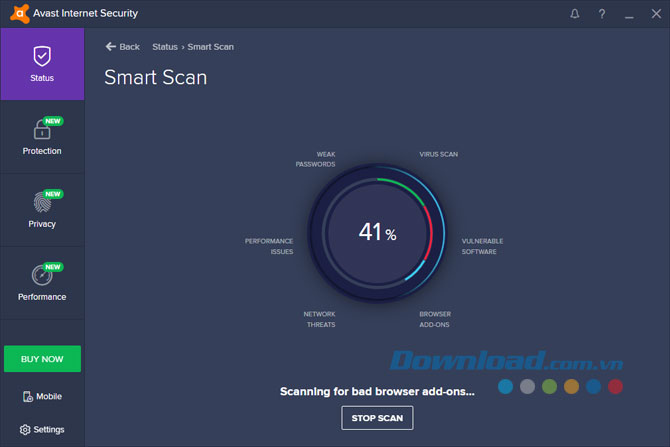Click the WEAK PASSWORDS label
The height and width of the screenshot is (447, 670).
click(315, 159)
